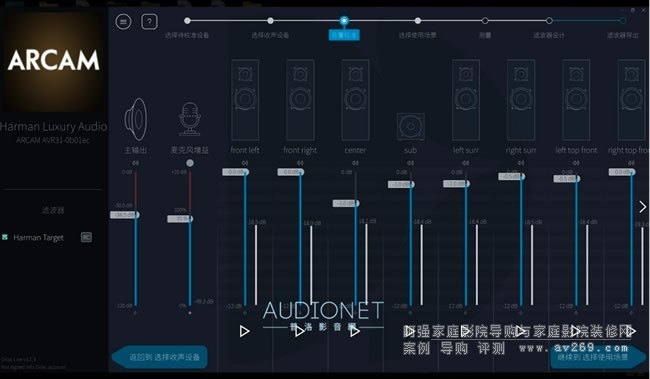Click the left top front speaker icon

[576, 100]
